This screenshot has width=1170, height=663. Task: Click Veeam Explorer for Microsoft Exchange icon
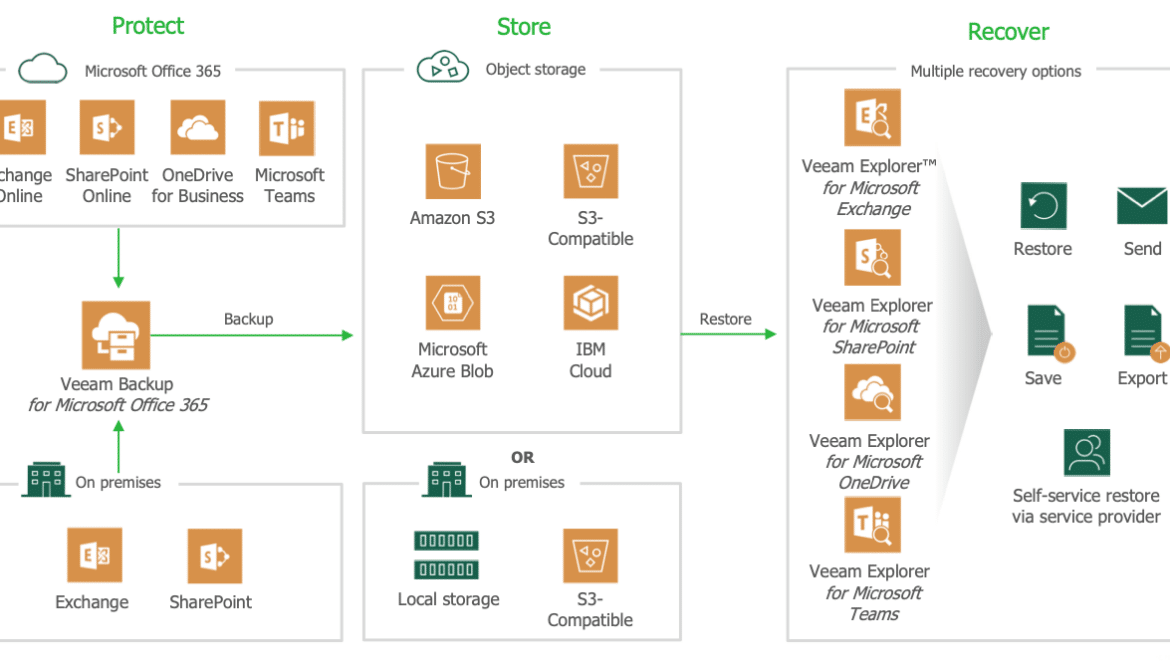872,117
